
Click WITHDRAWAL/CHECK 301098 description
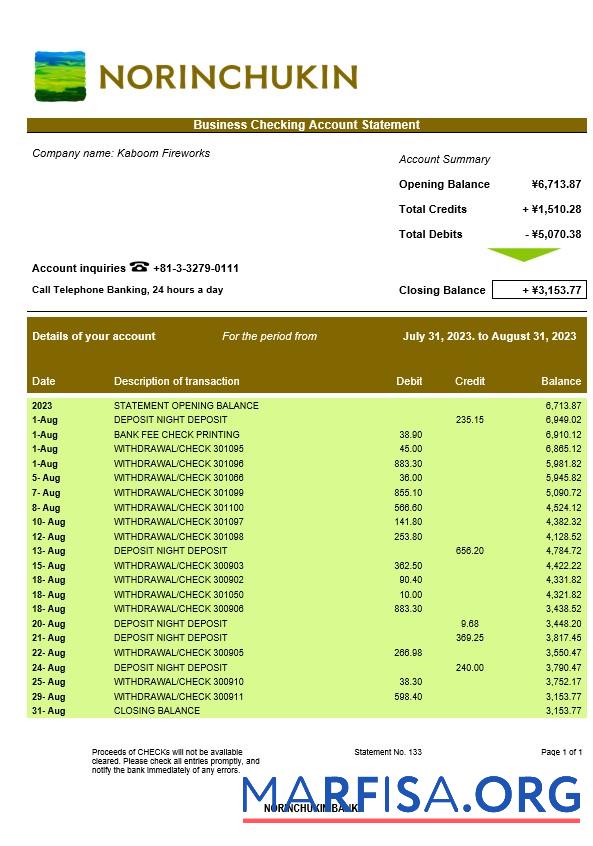(179, 537)
